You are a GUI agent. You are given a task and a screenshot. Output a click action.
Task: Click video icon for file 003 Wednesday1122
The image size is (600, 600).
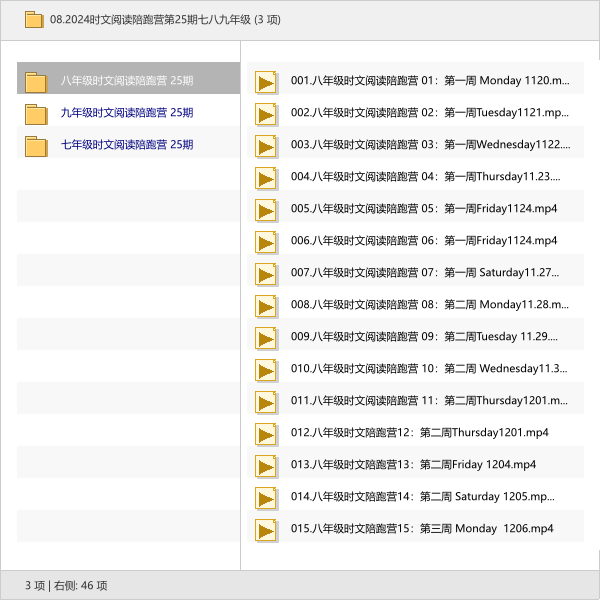(x=265, y=145)
